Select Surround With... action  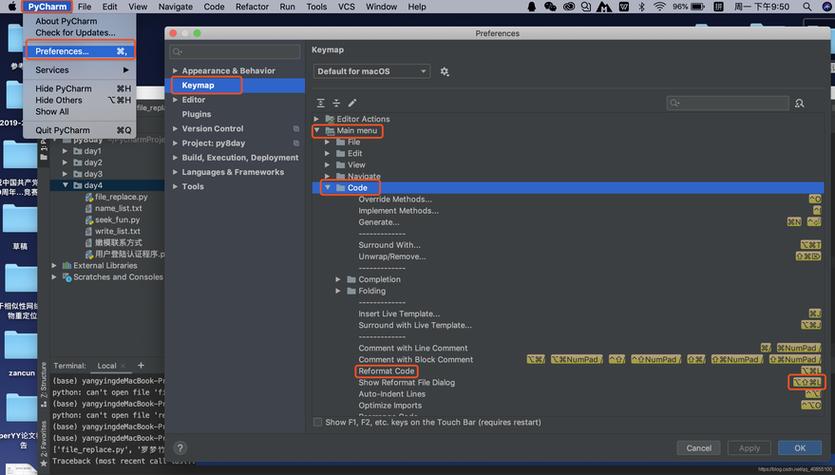pyautogui.click(x=389, y=245)
